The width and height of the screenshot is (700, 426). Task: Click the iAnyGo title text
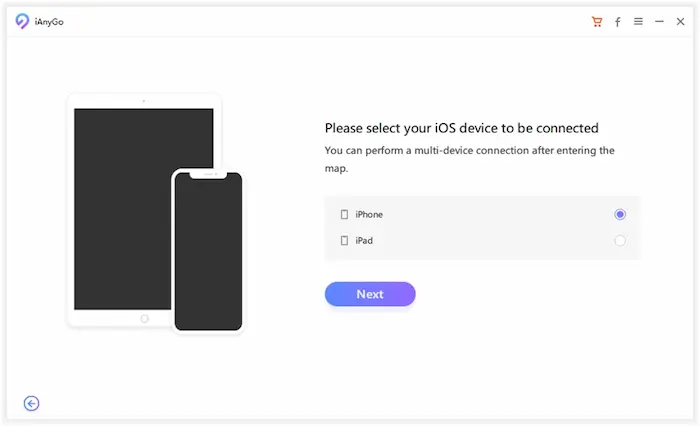click(49, 22)
